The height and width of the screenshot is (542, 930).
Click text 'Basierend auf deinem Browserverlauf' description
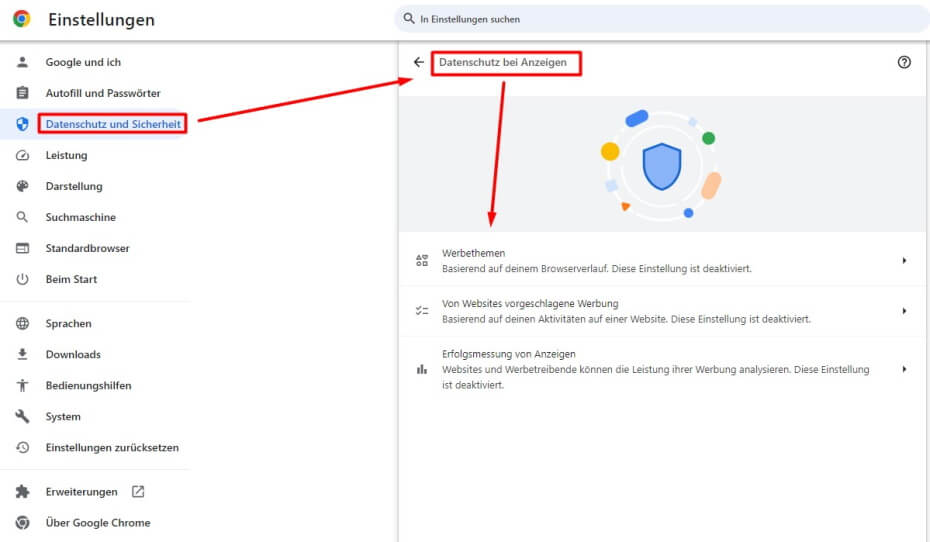525,269
